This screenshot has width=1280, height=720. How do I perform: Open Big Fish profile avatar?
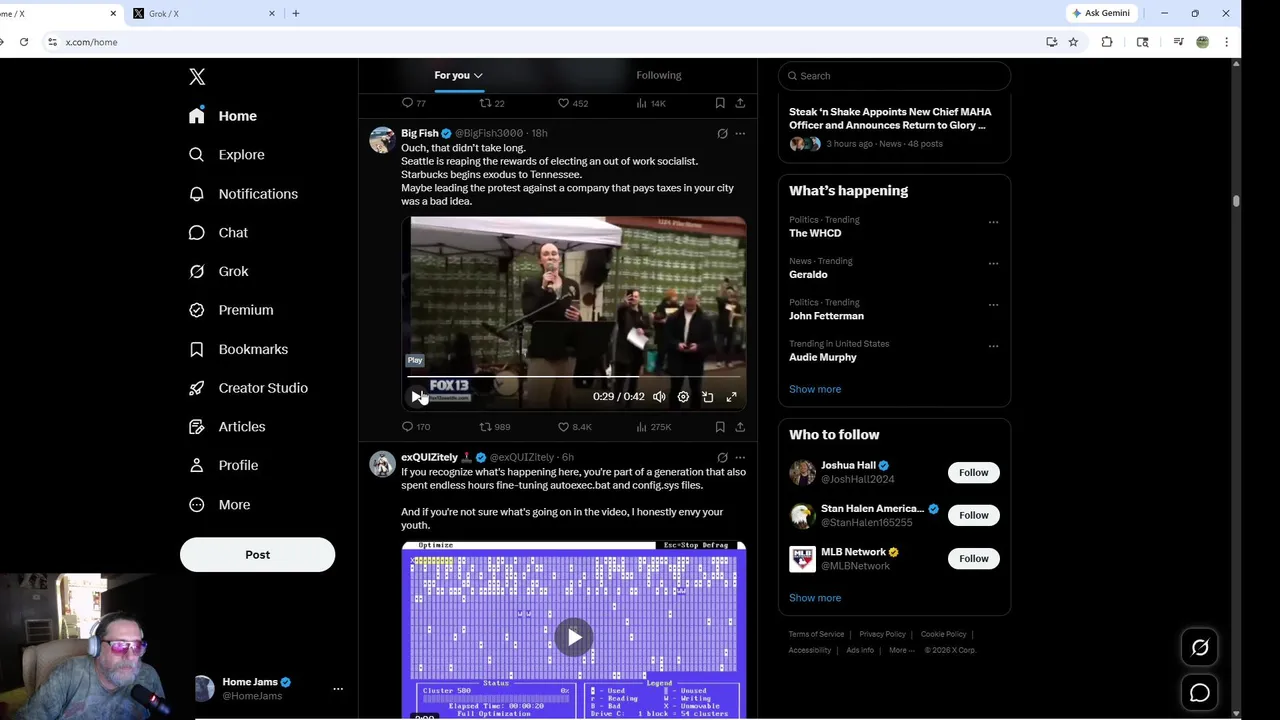click(382, 140)
